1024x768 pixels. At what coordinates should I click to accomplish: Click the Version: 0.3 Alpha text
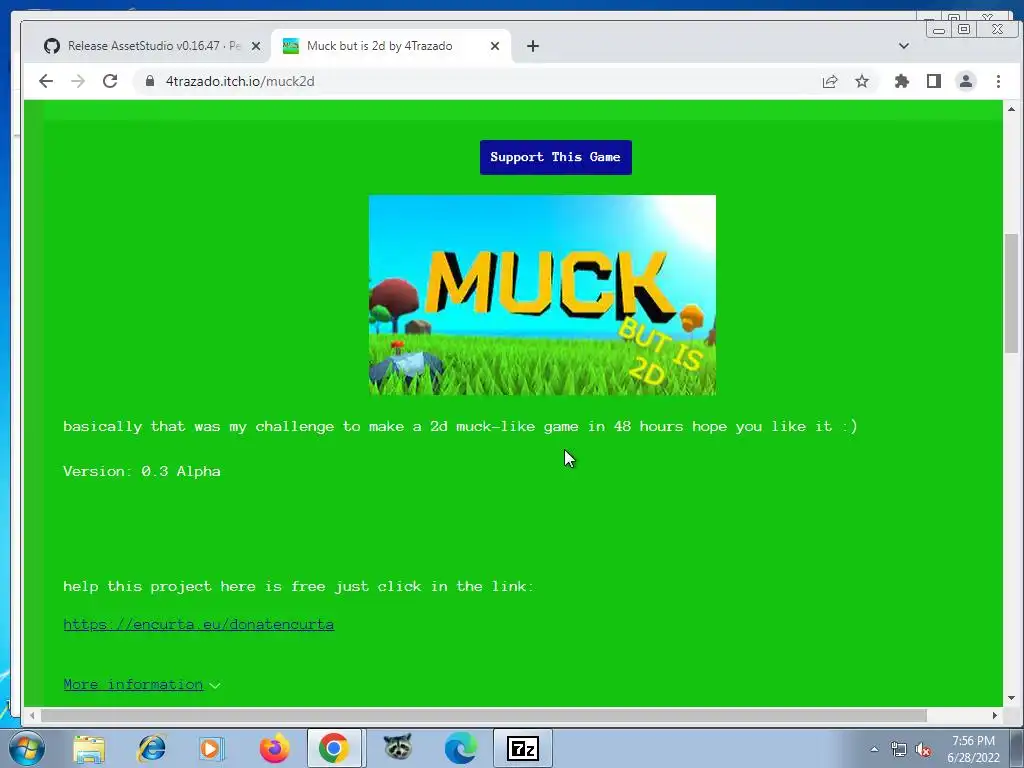(x=142, y=472)
